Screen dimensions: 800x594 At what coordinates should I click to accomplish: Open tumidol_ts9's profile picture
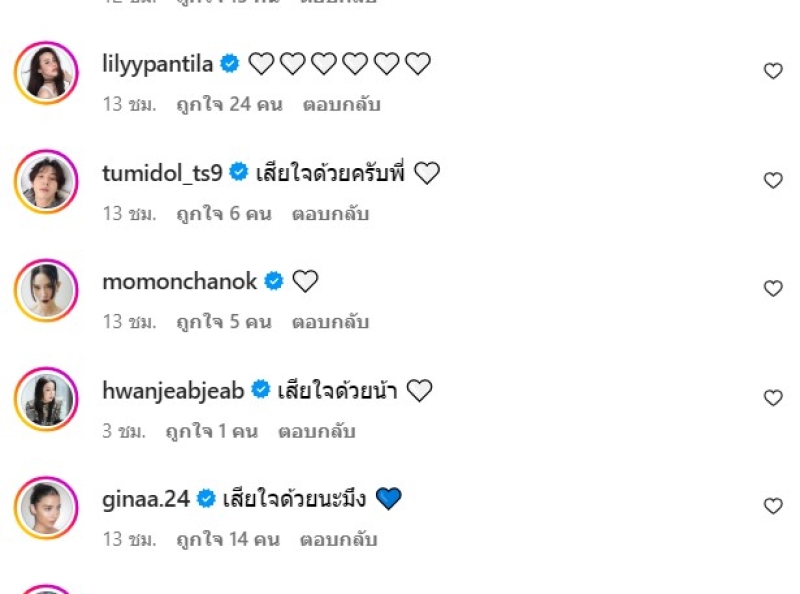(46, 182)
